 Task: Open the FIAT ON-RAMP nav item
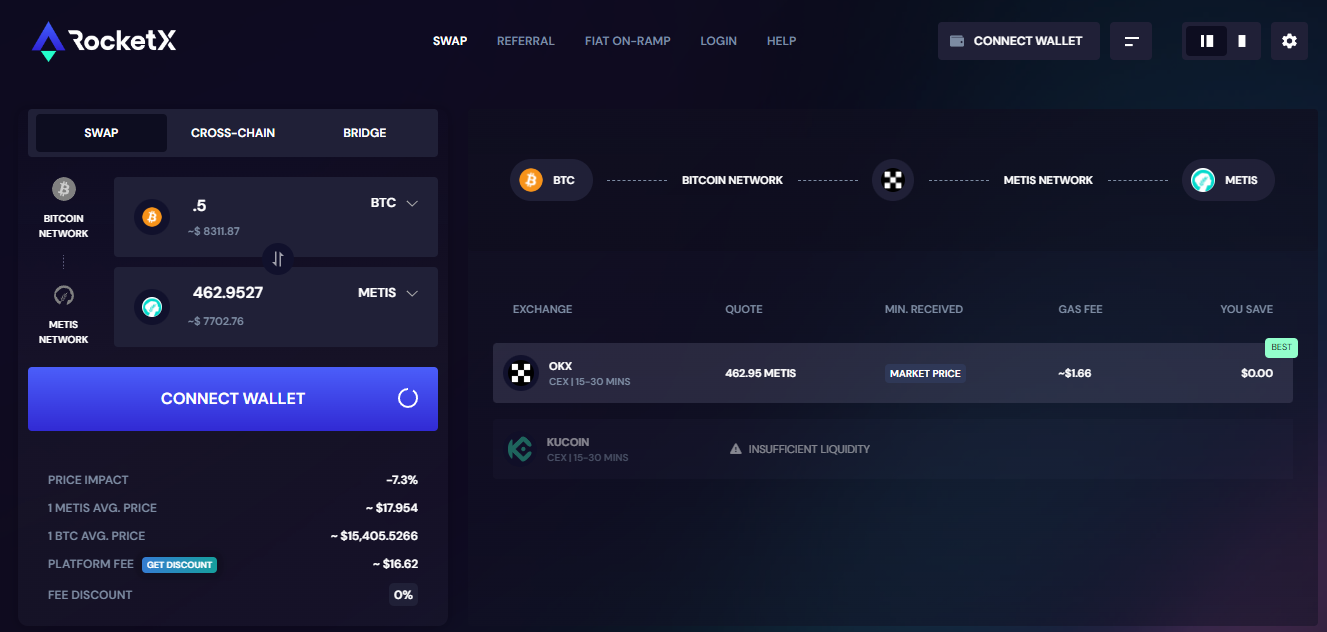tap(628, 41)
